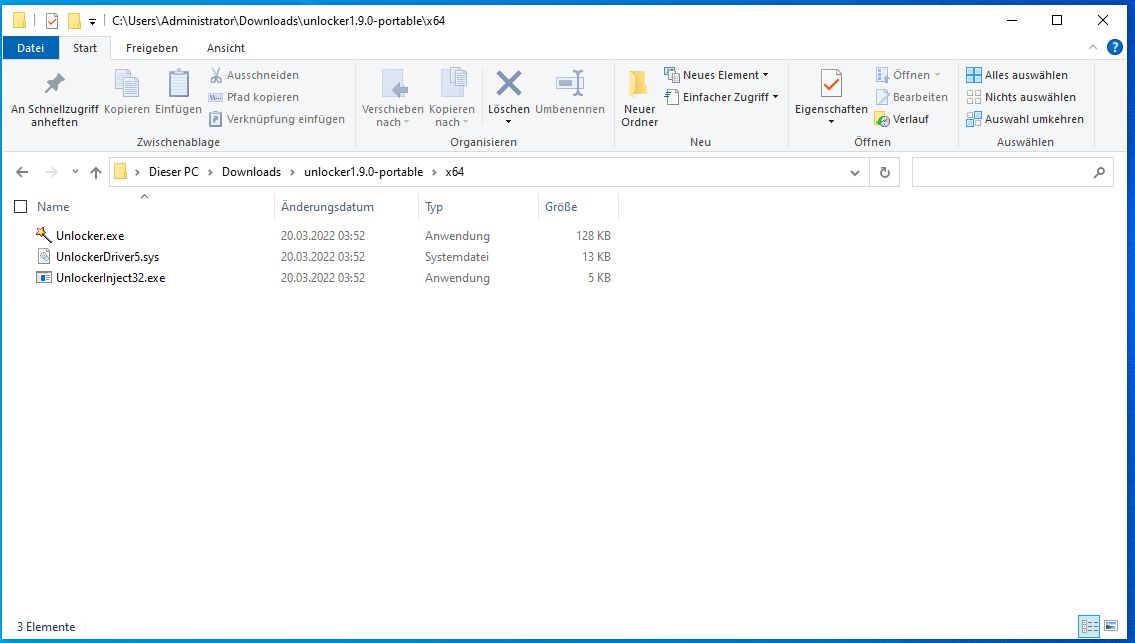Cut selection with Ausschneiden

(254, 75)
